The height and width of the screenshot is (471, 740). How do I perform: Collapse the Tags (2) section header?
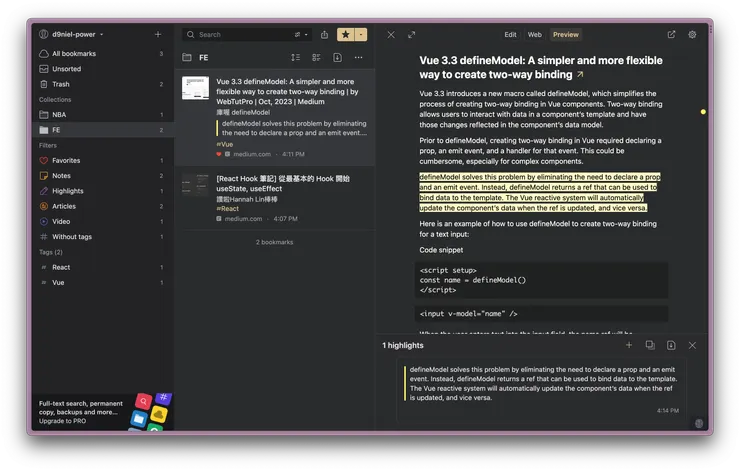coord(50,252)
